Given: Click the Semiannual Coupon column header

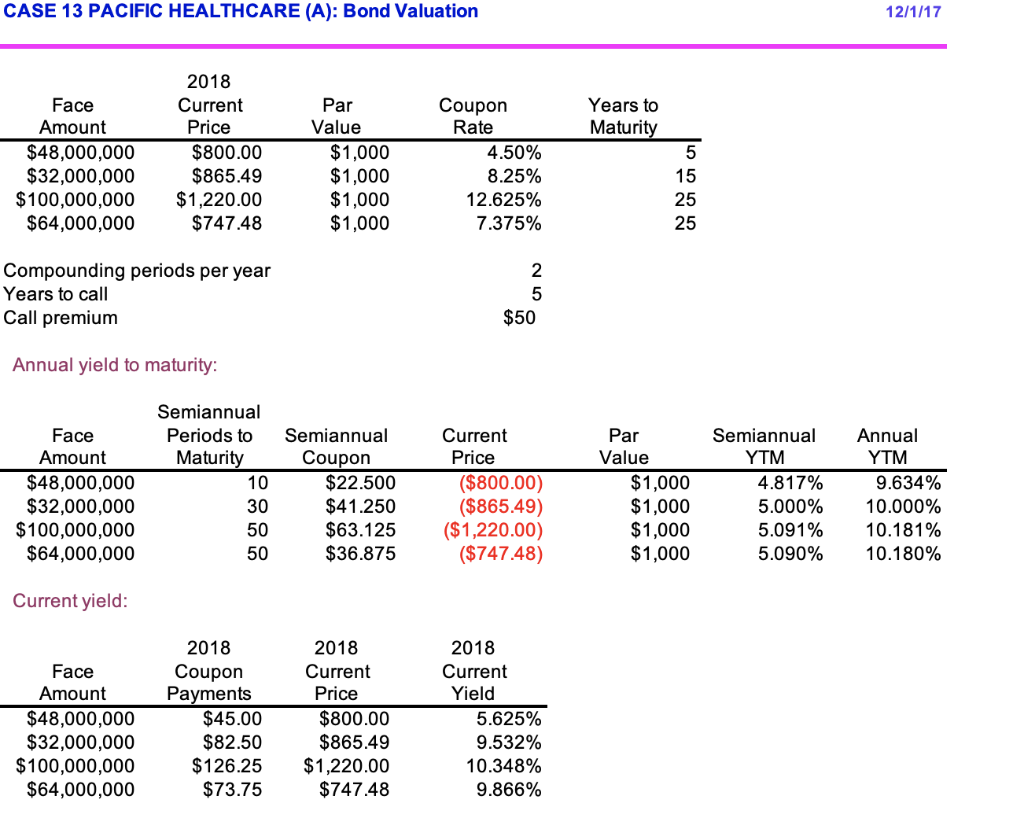Looking at the screenshot, I should point(336,447).
